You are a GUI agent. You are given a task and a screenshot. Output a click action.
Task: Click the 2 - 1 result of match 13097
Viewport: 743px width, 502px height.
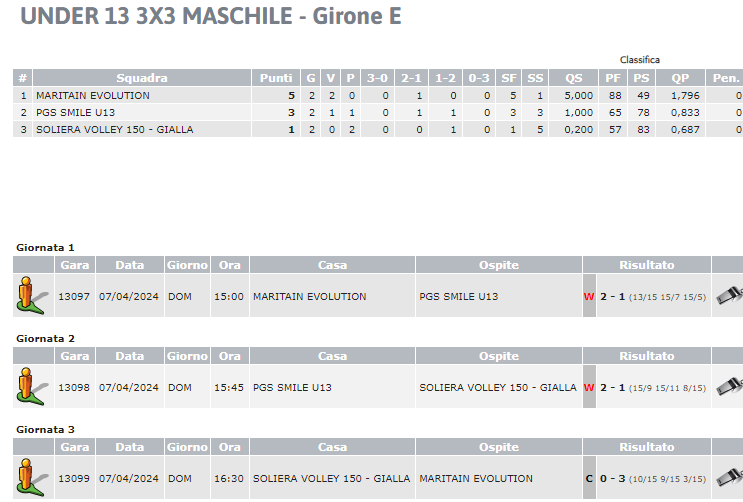click(612, 296)
